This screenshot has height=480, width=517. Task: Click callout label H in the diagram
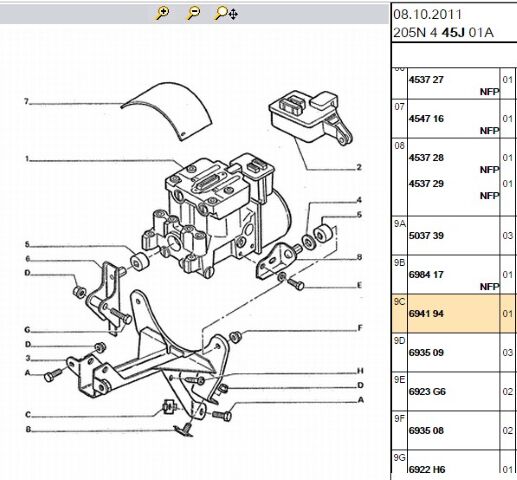(360, 371)
